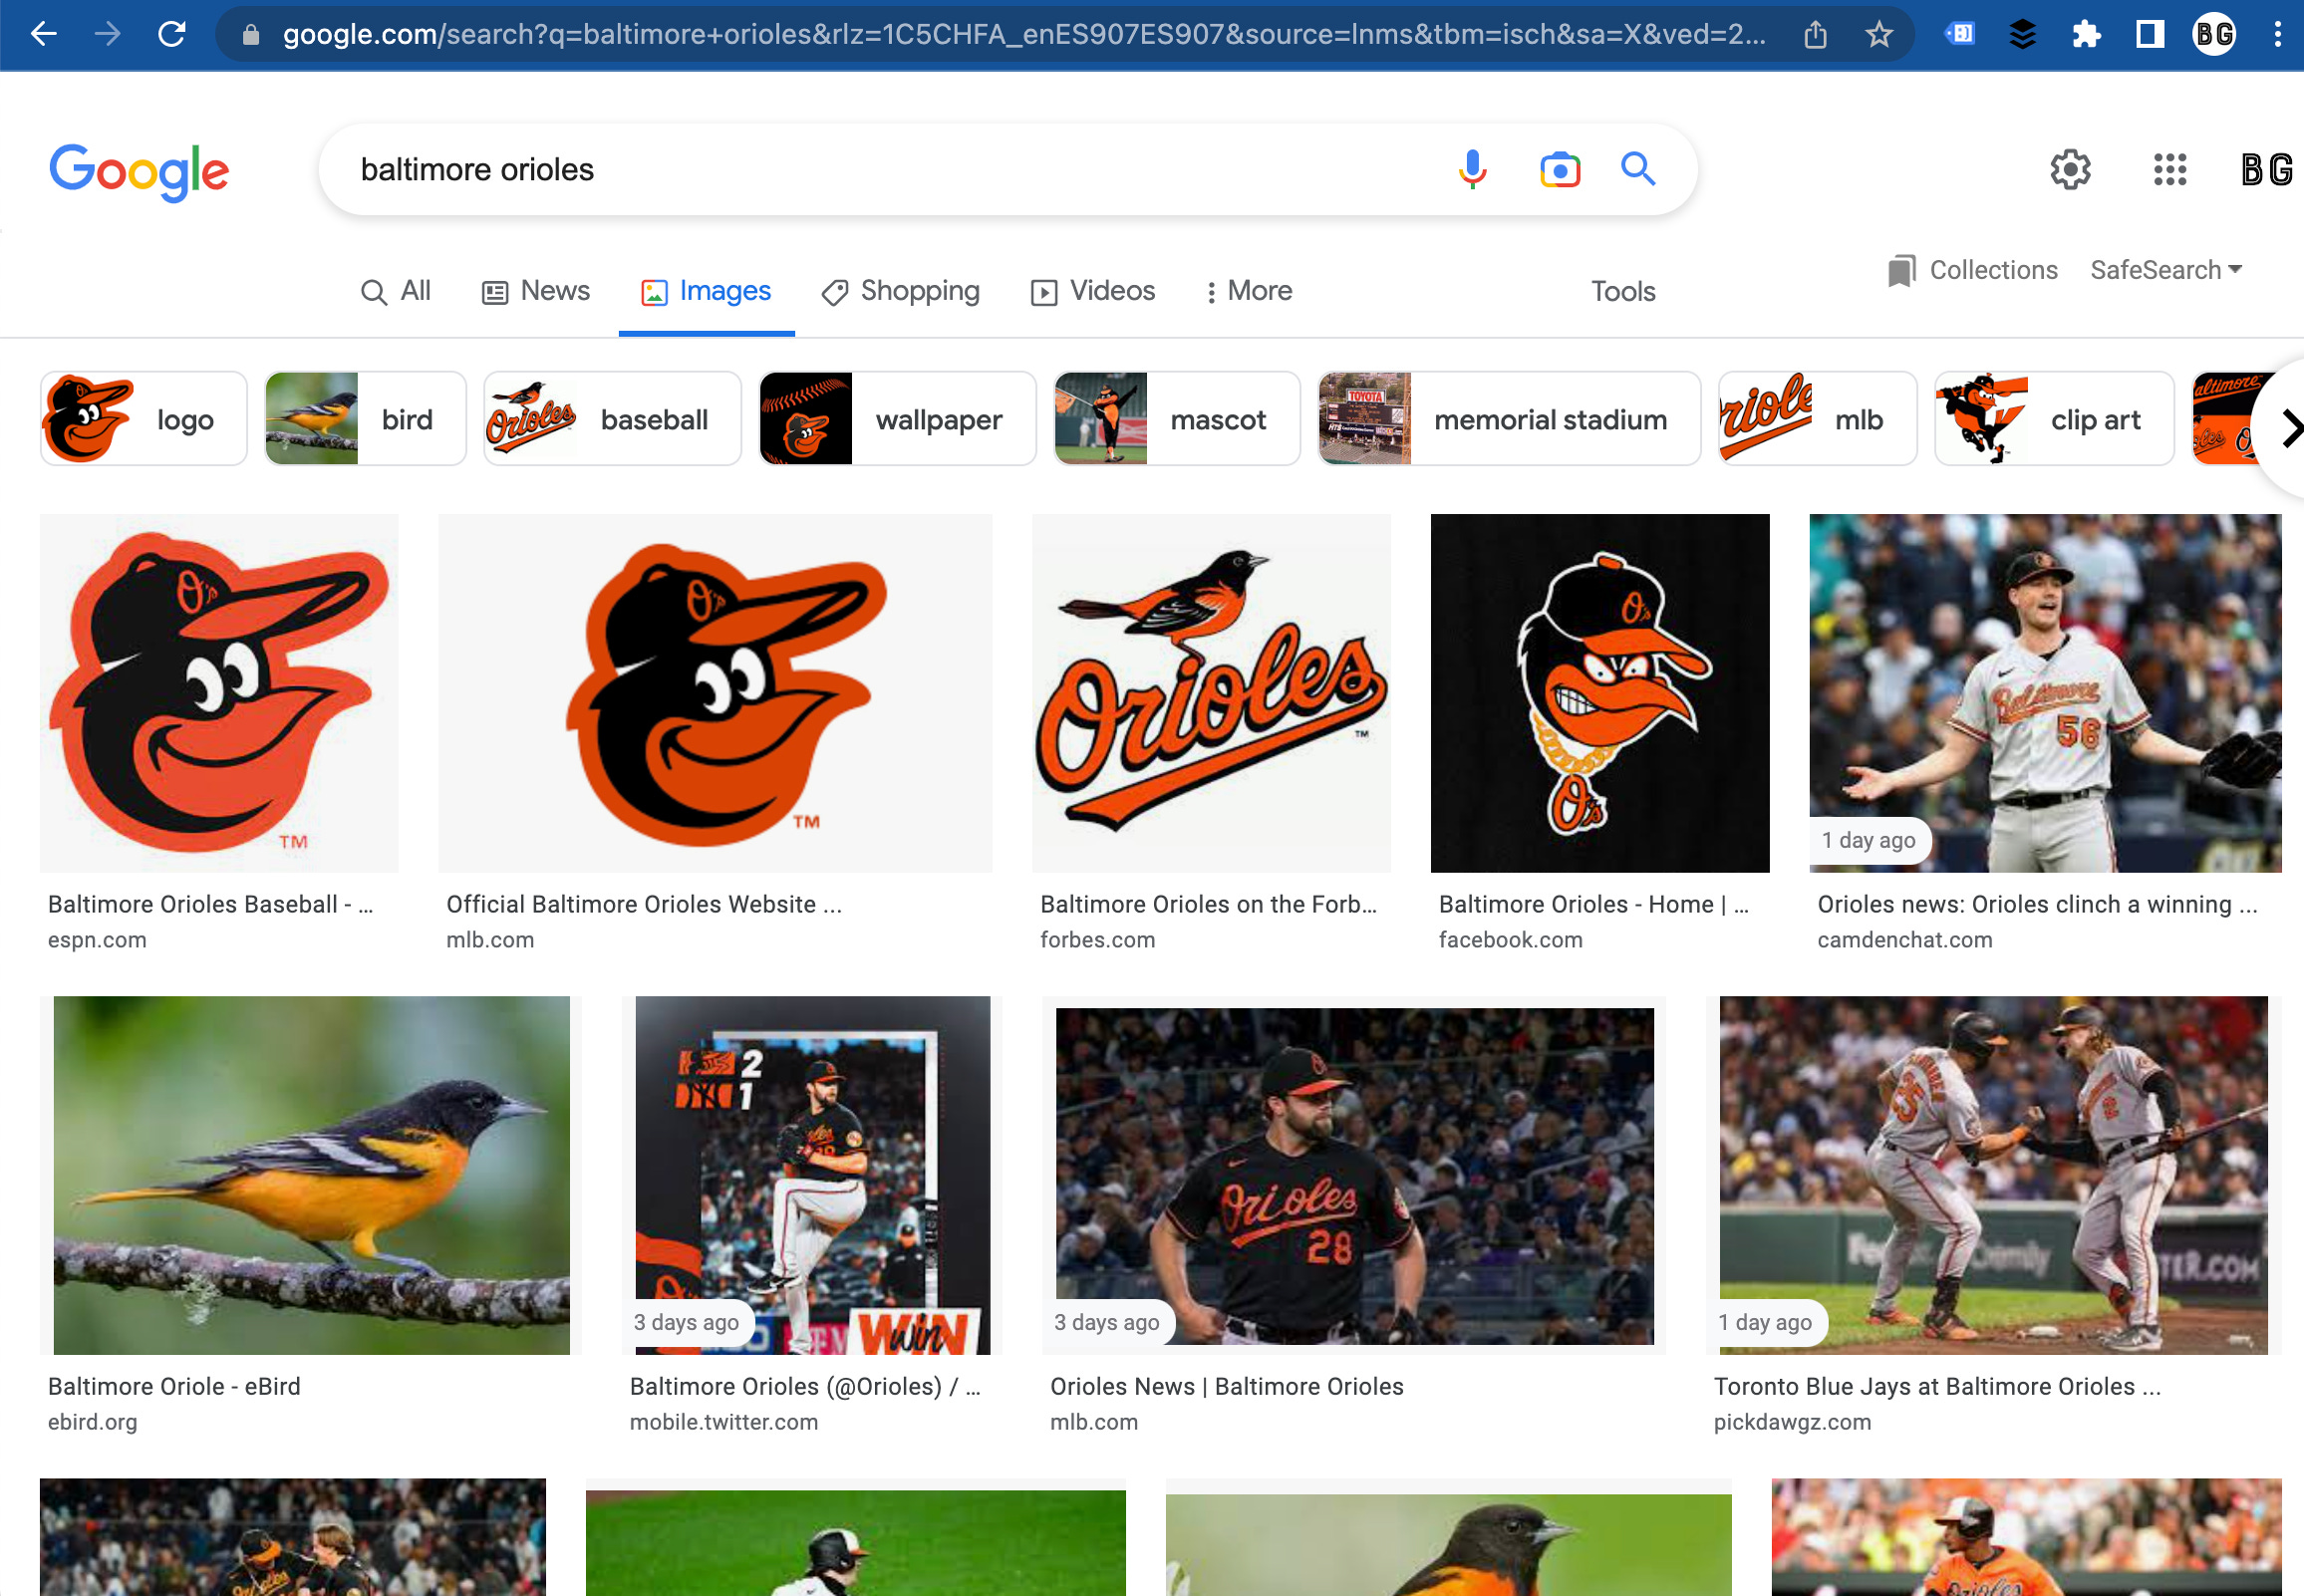Image resolution: width=2304 pixels, height=1596 pixels.
Task: Switch to the All results tab
Action: coord(396,291)
